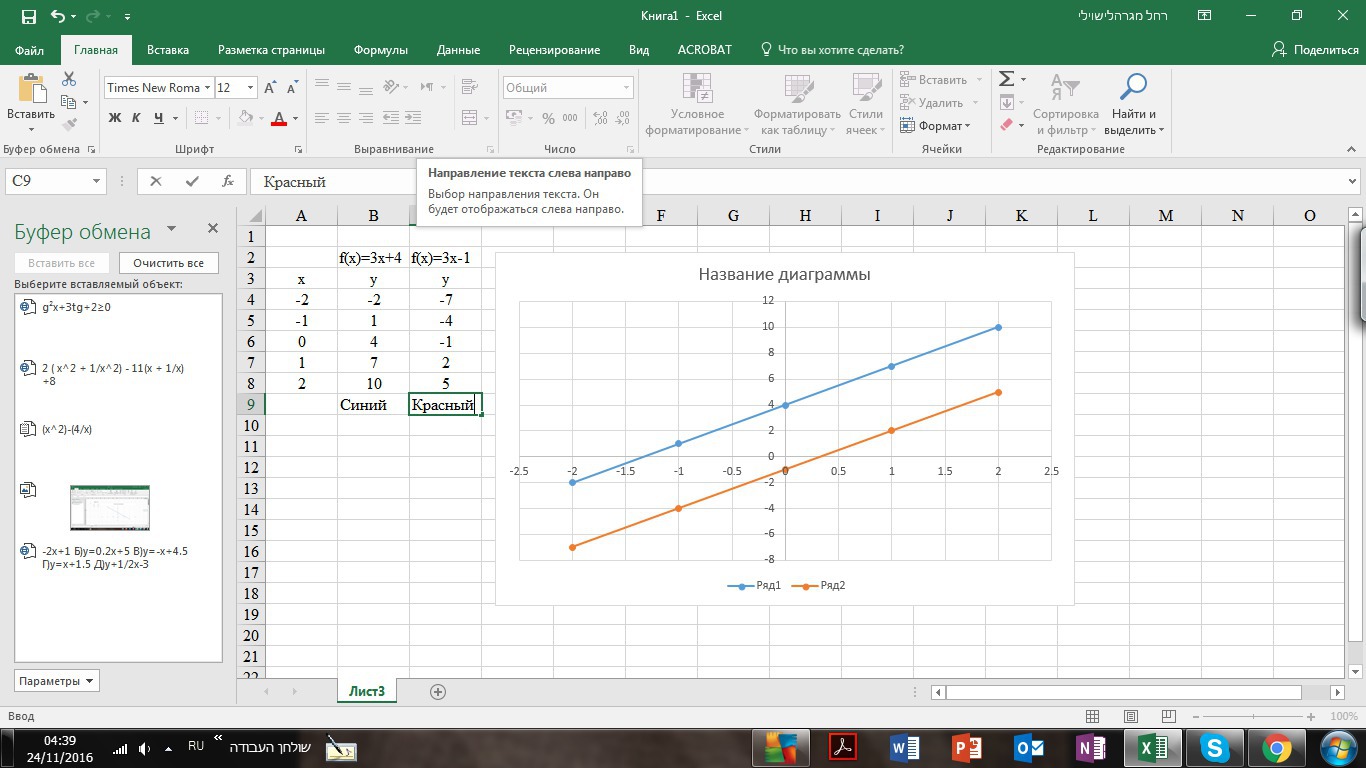The height and width of the screenshot is (768, 1366).
Task: Confirm the cell entry with the checkmark icon
Action: (x=192, y=181)
